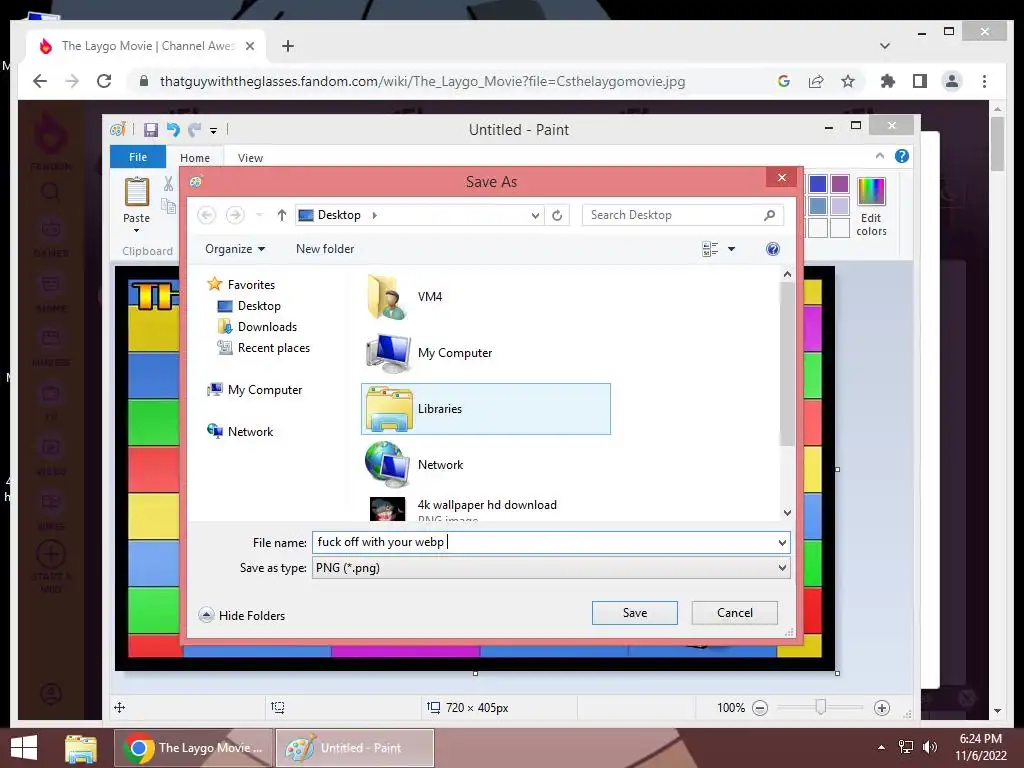Select My Computer in navigation pane
The image size is (1024, 768).
click(264, 390)
